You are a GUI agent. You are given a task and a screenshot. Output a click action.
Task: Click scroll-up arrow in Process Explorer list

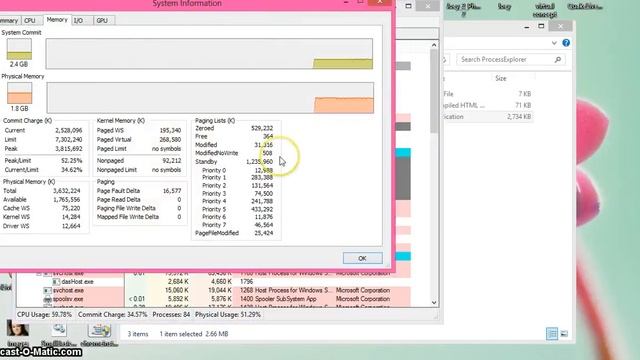pyautogui.click(x=434, y=45)
